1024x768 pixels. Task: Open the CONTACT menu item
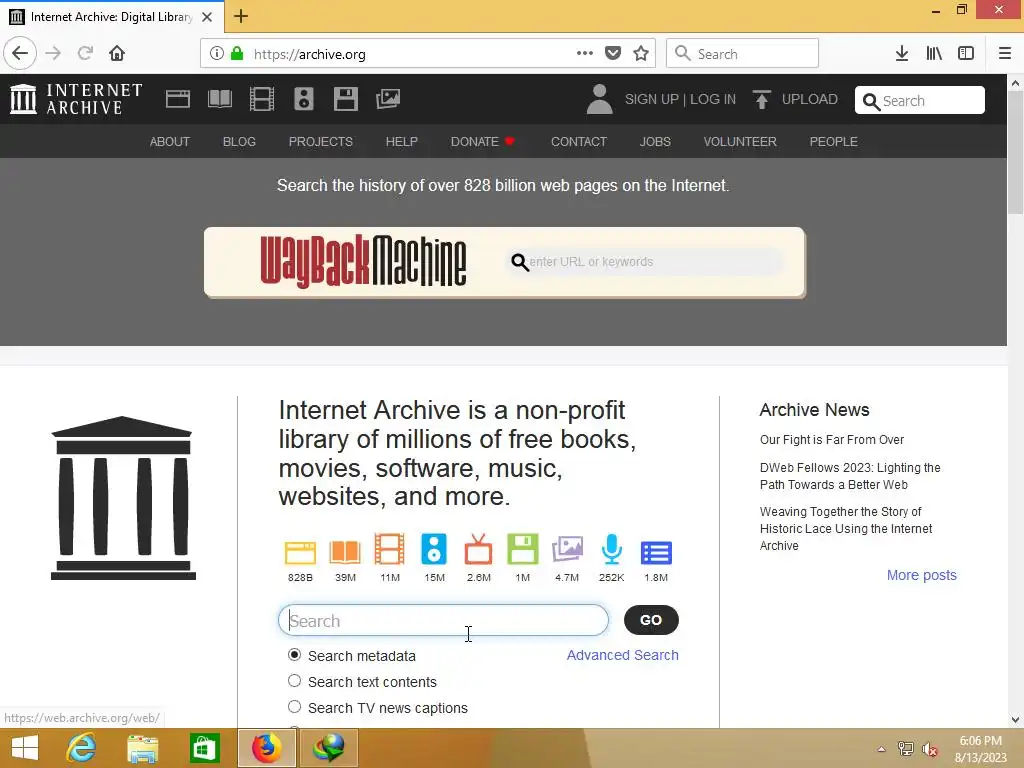(579, 142)
